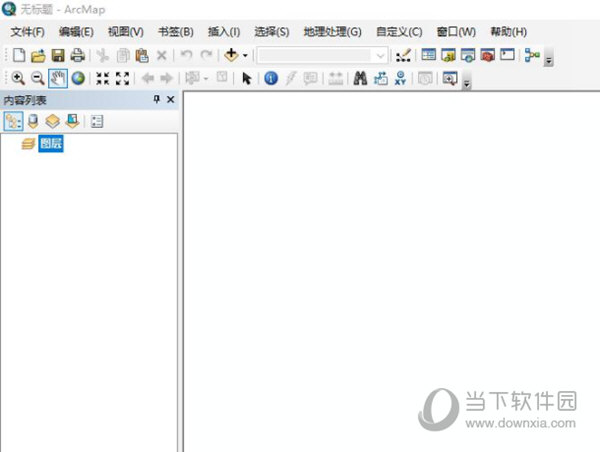Create a new map document
This screenshot has height=452, width=600.
19,55
